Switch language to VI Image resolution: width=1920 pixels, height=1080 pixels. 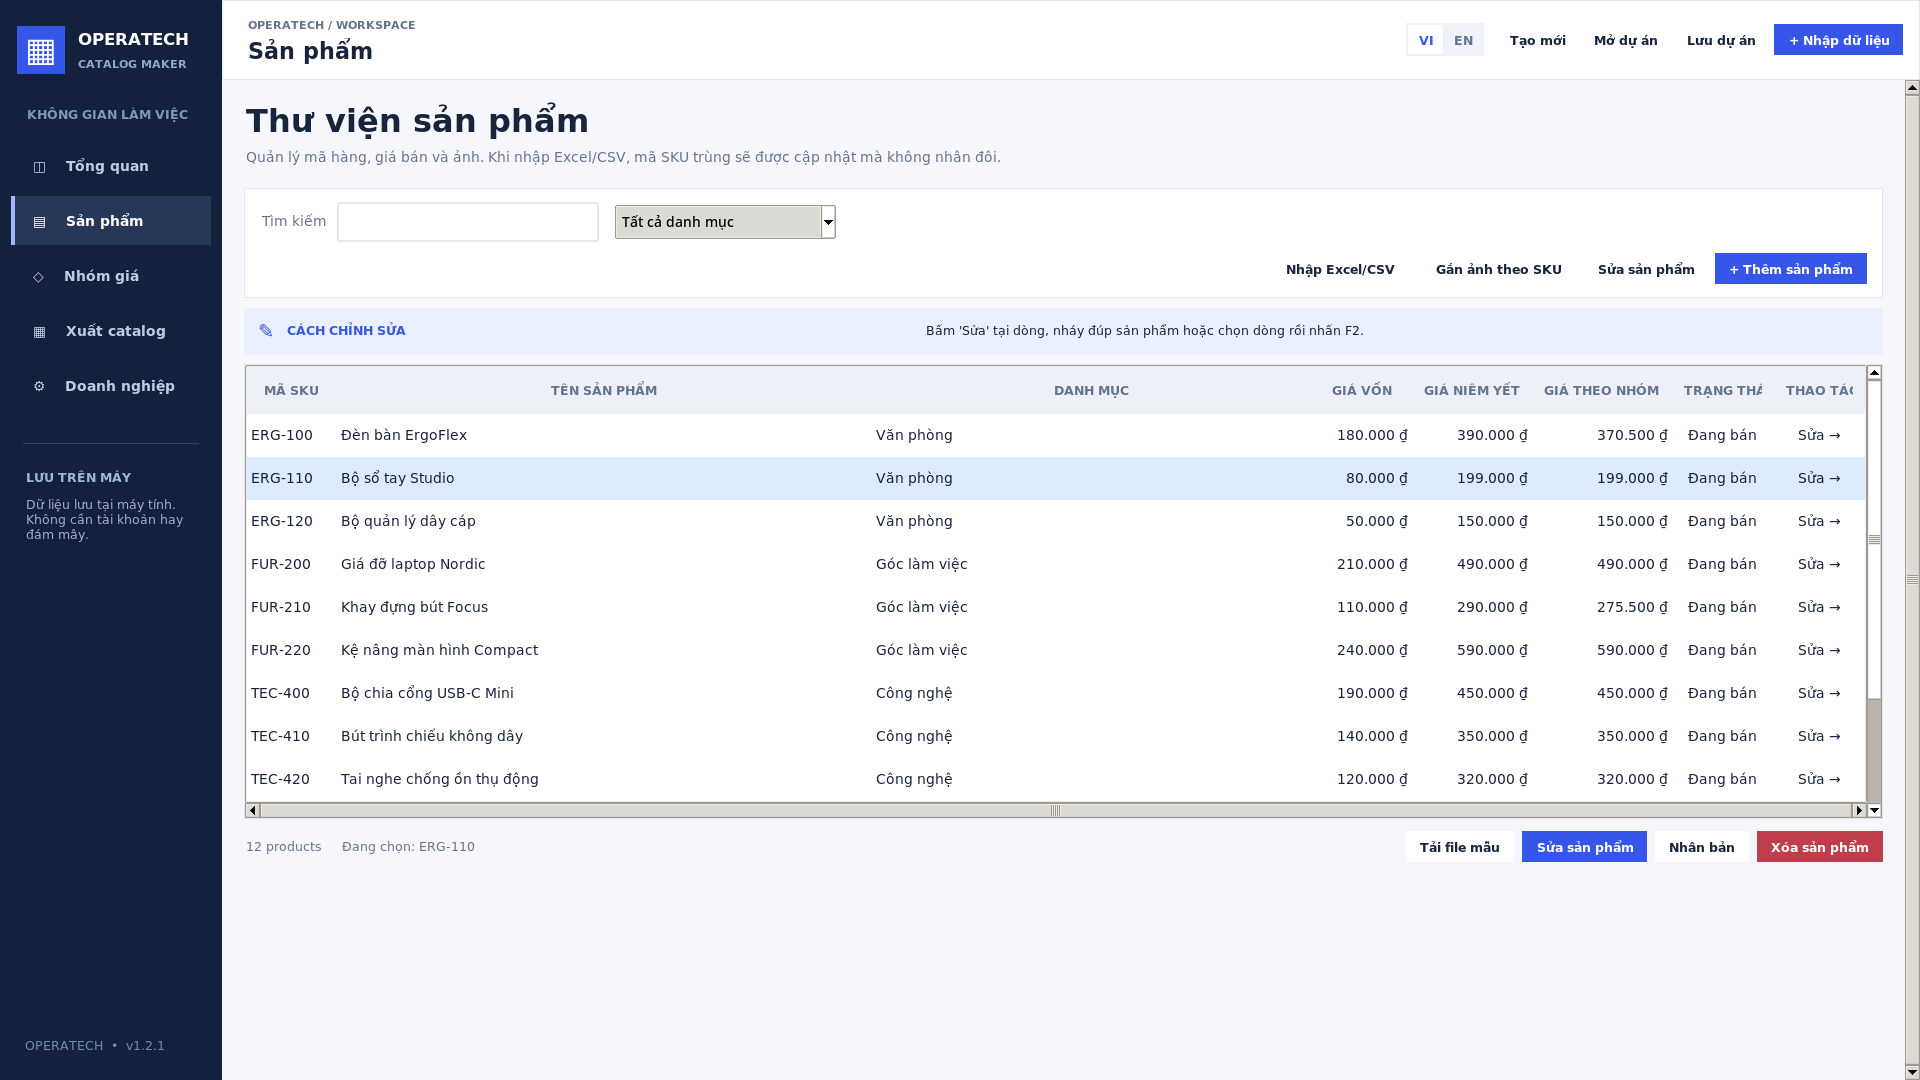pos(1425,40)
